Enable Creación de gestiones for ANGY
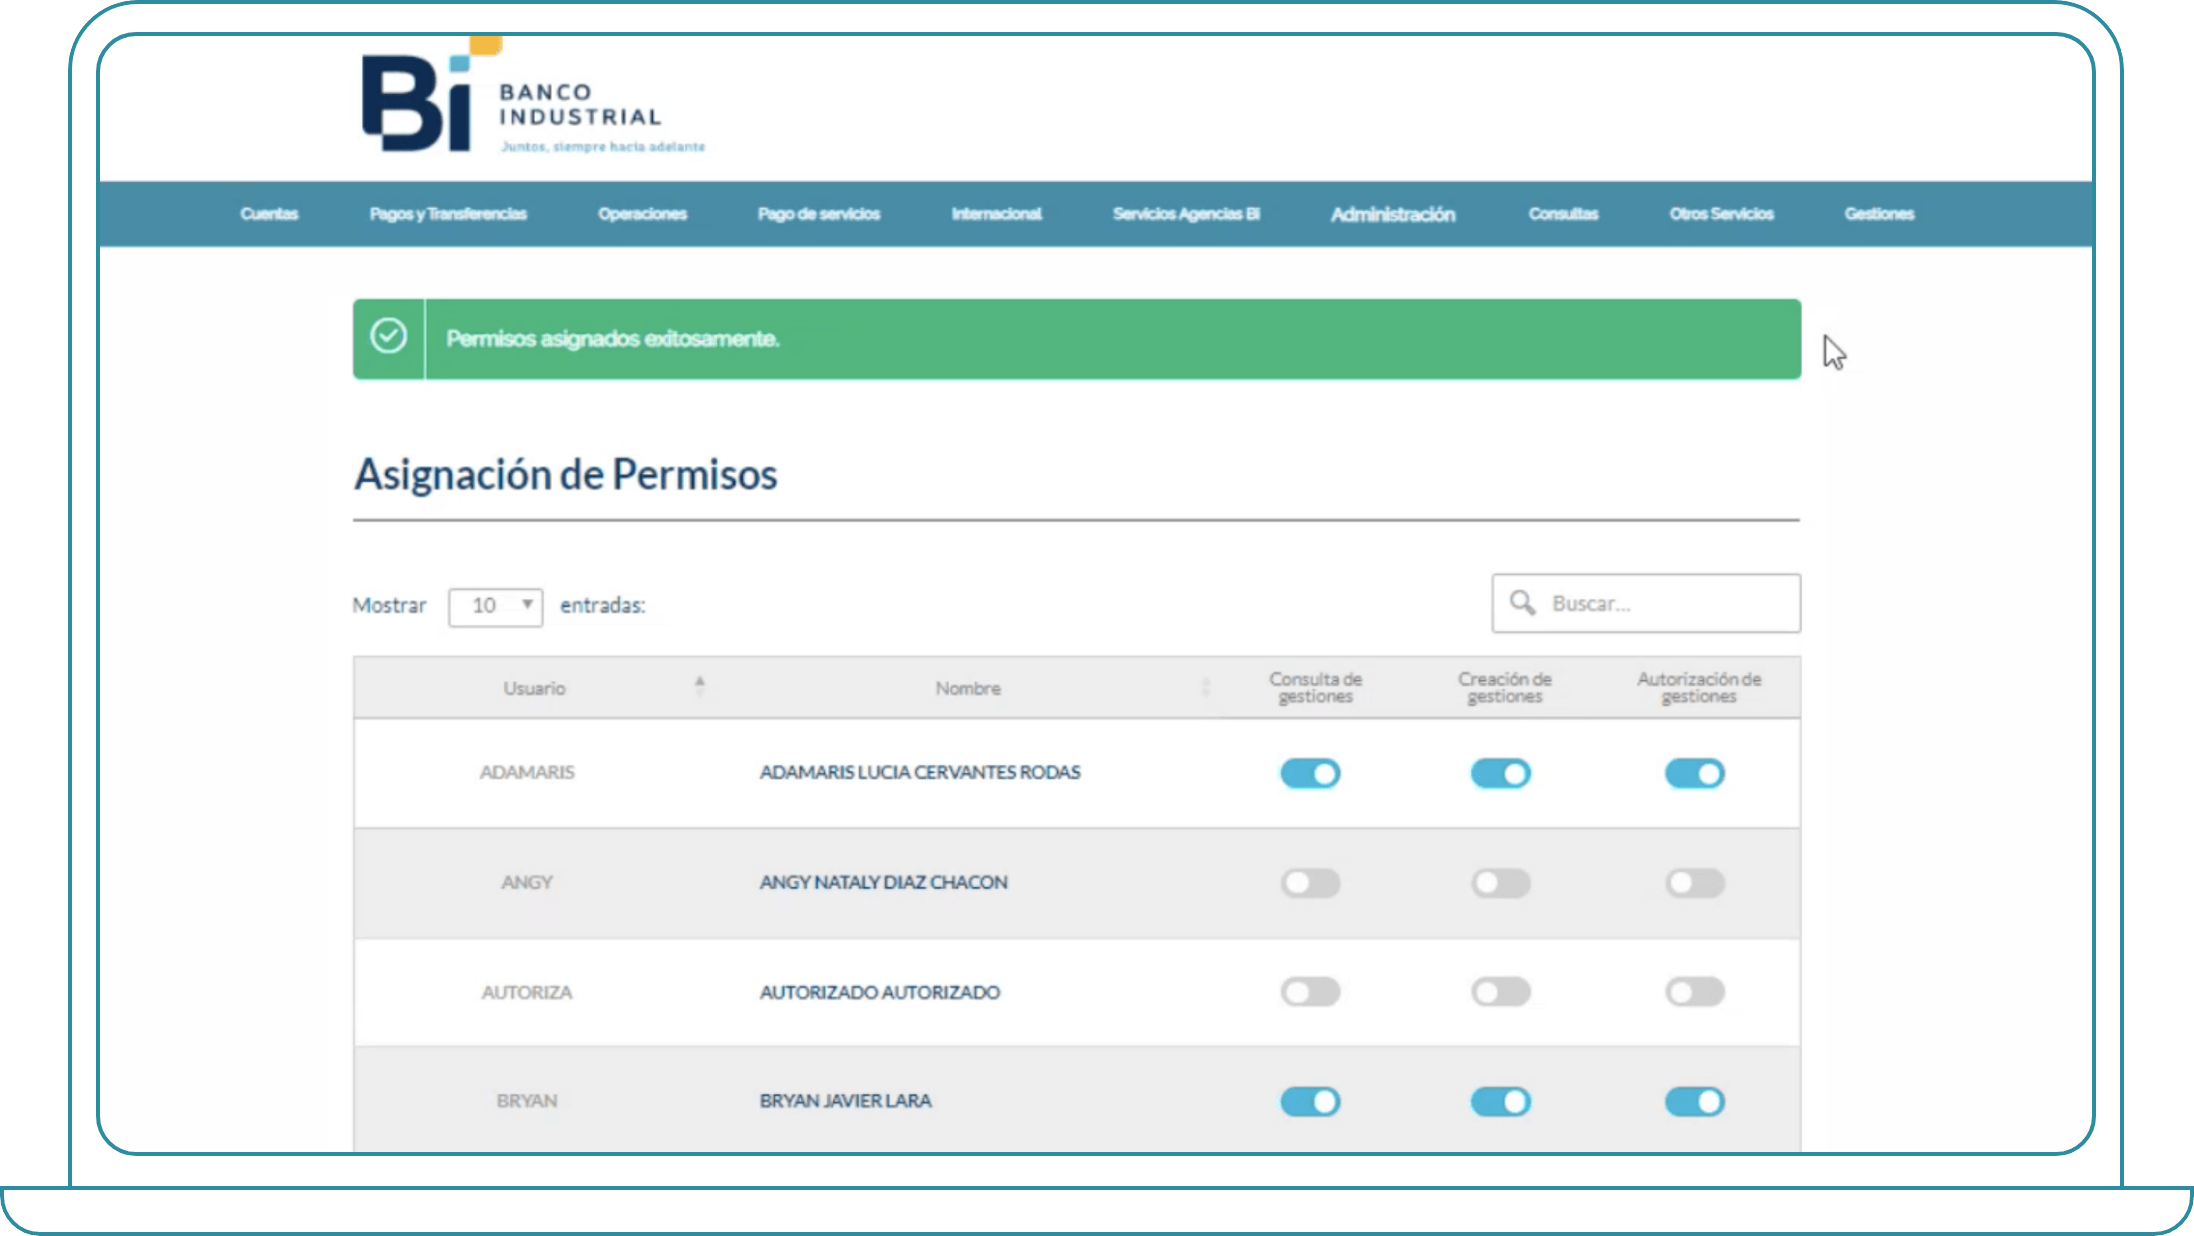2194x1236 pixels. [1500, 882]
